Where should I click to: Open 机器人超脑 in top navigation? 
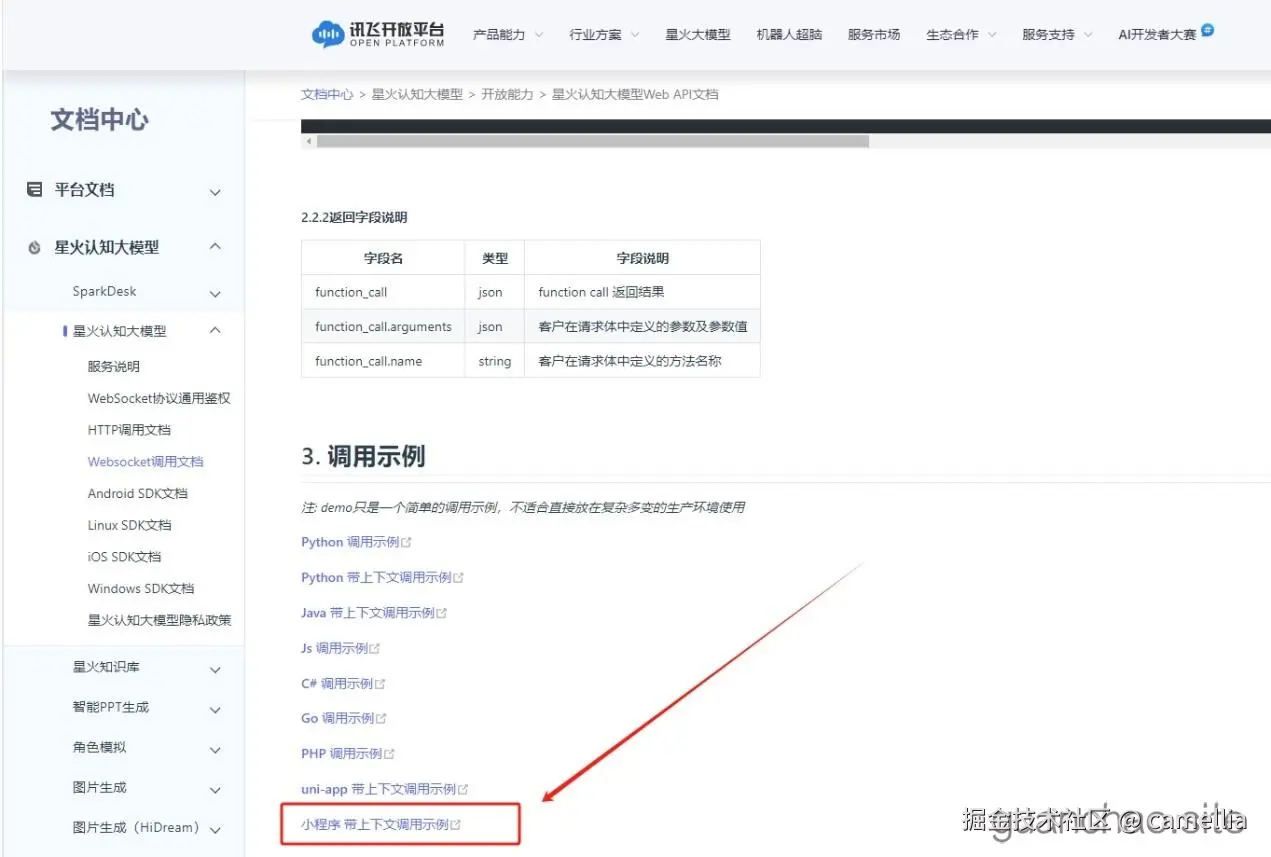tap(789, 34)
